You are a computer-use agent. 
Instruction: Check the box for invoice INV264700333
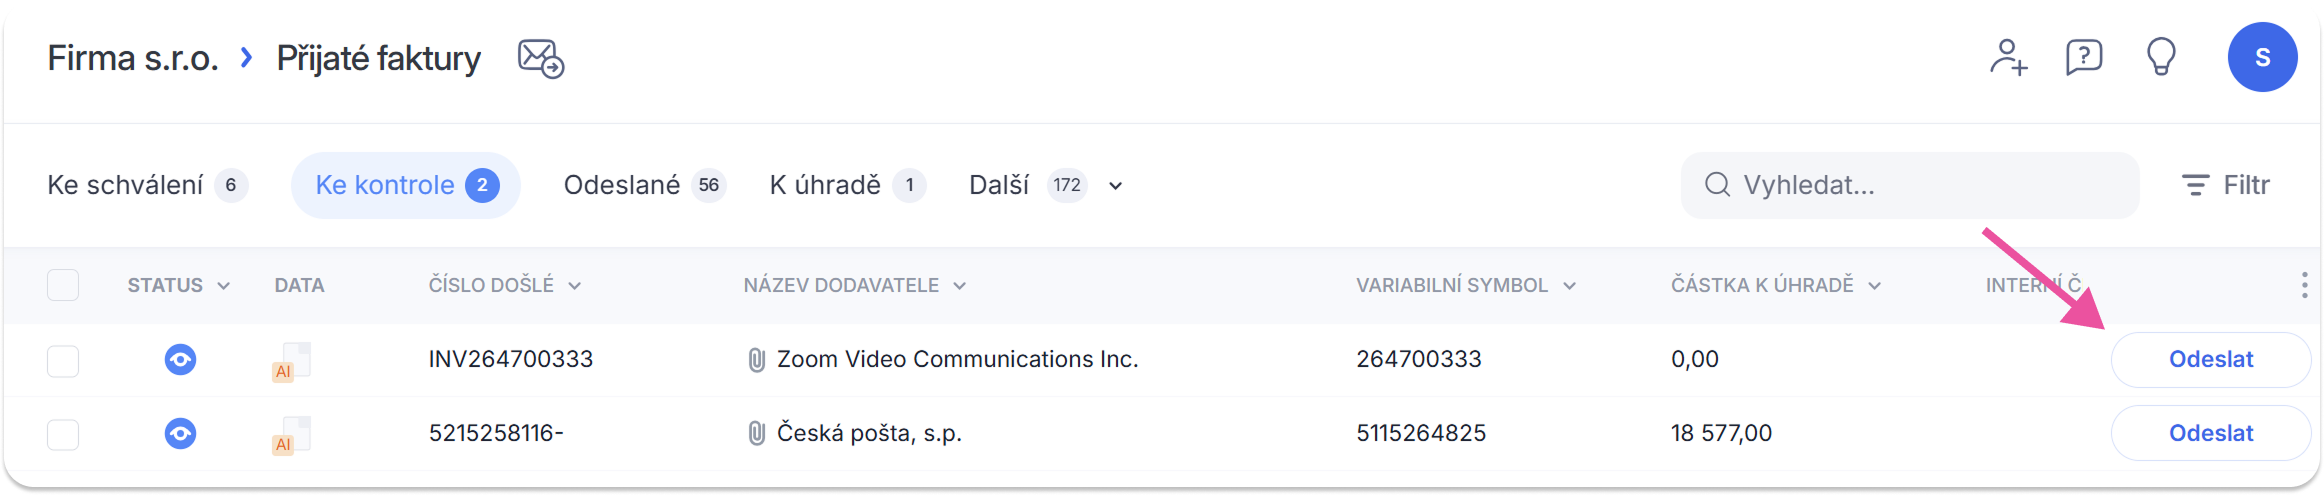click(63, 361)
